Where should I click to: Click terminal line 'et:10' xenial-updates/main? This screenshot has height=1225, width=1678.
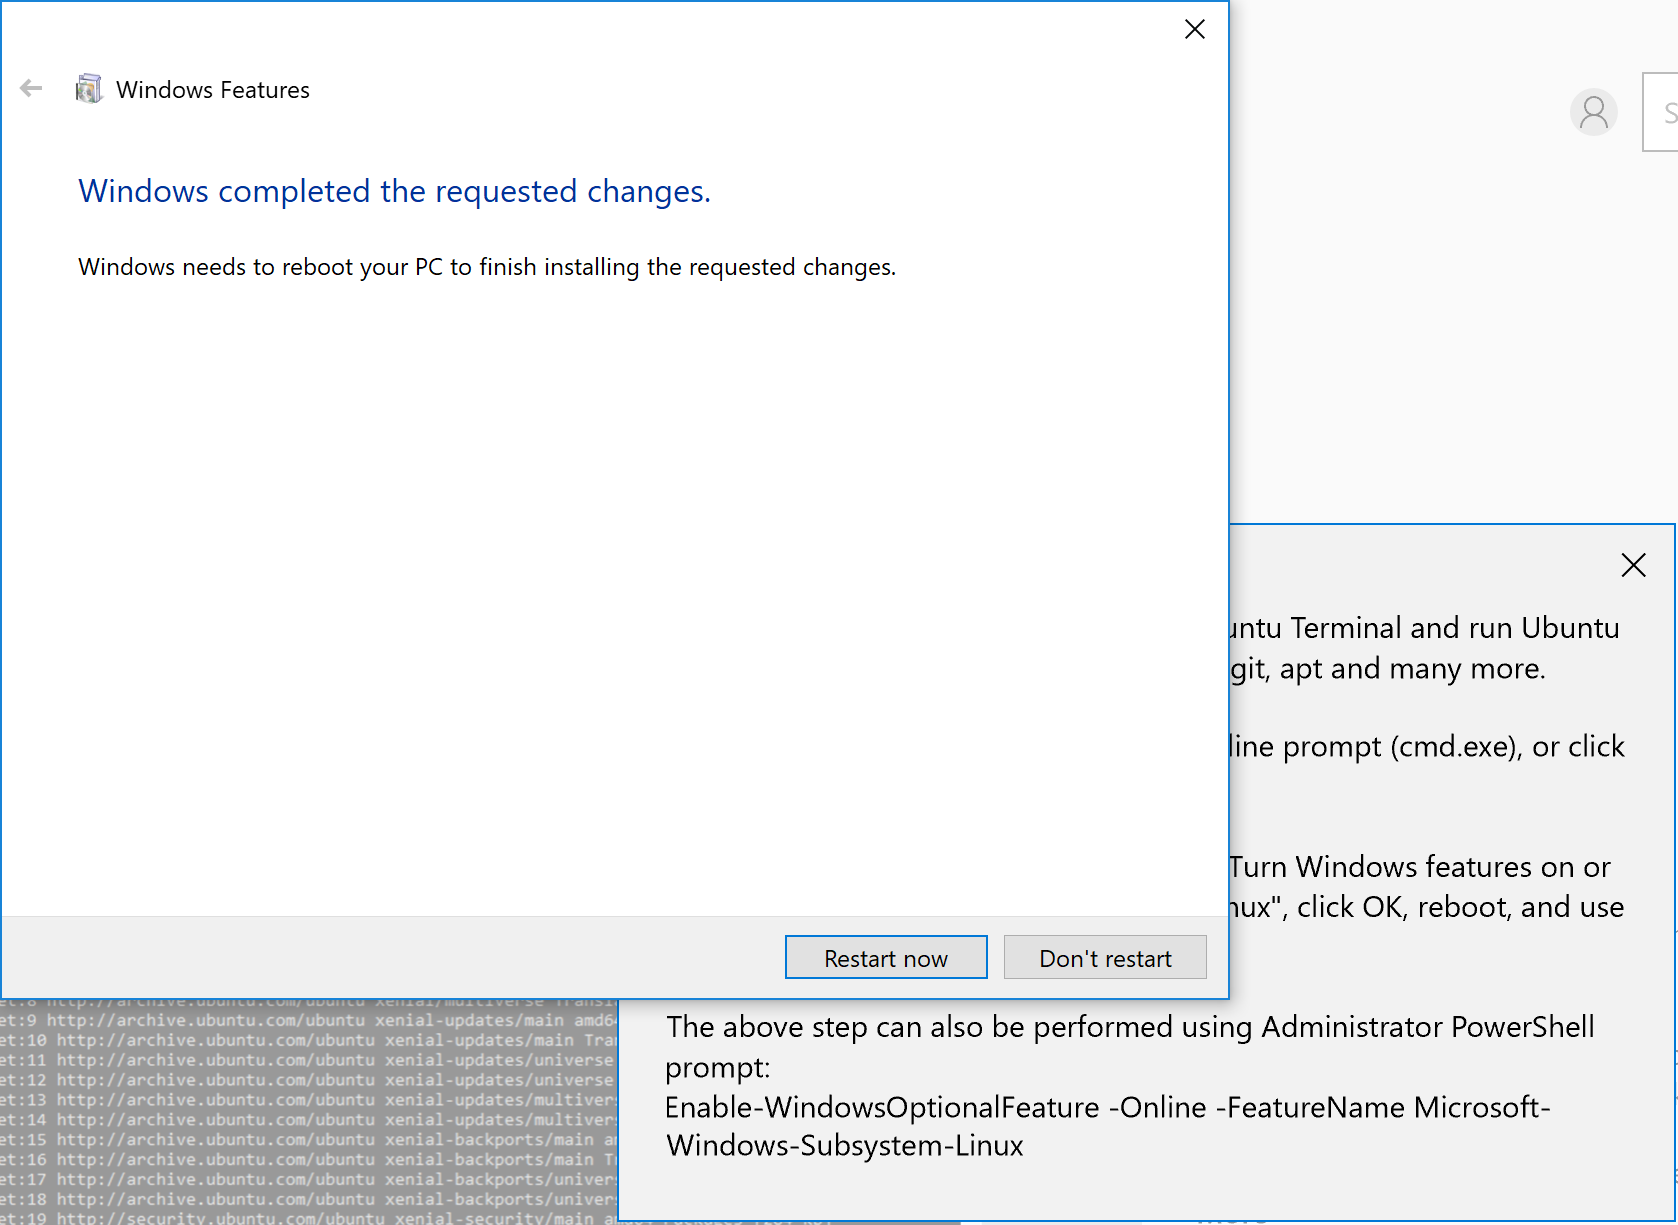309,1040
